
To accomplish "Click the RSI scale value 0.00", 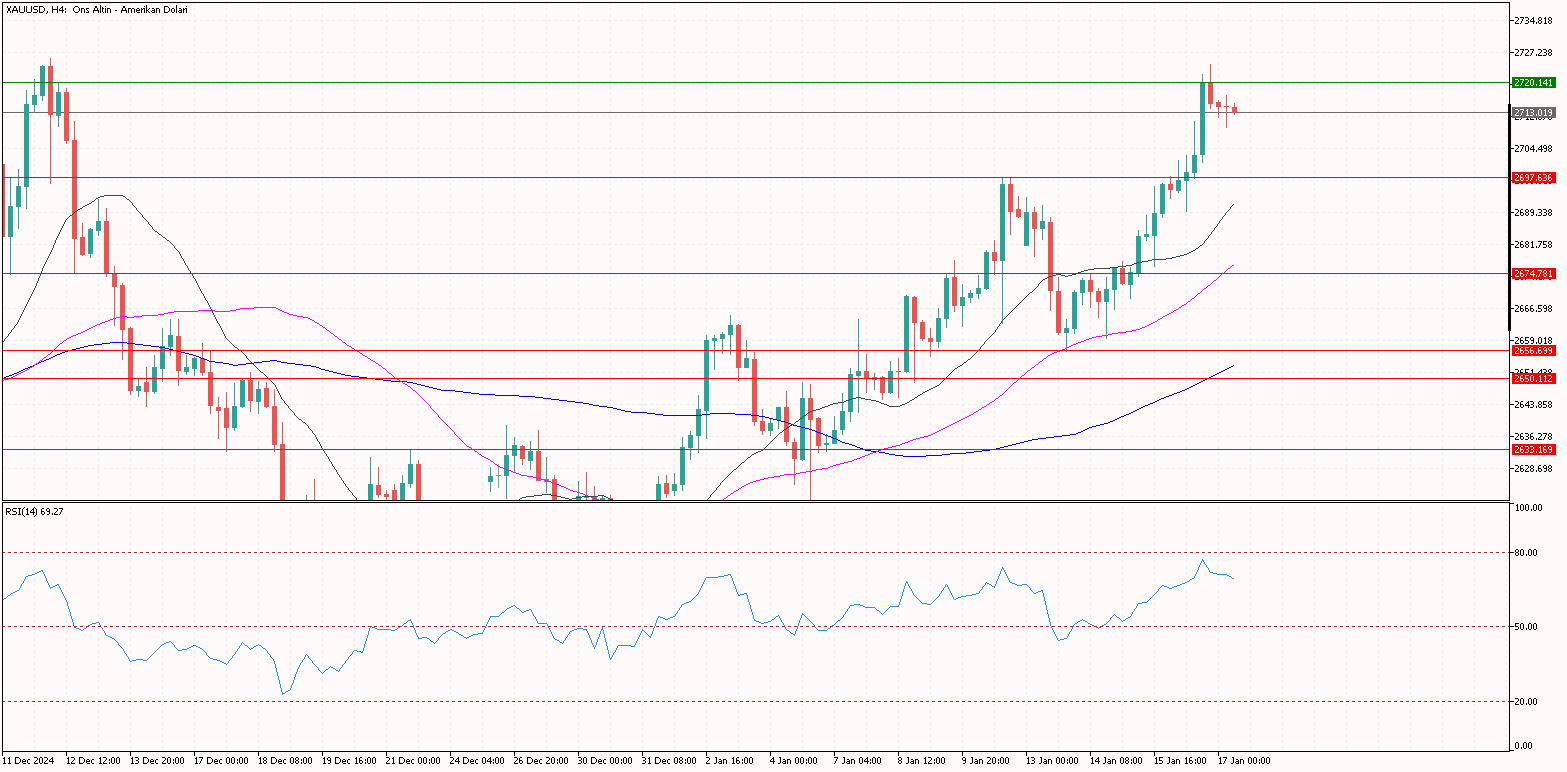I will (1525, 746).
